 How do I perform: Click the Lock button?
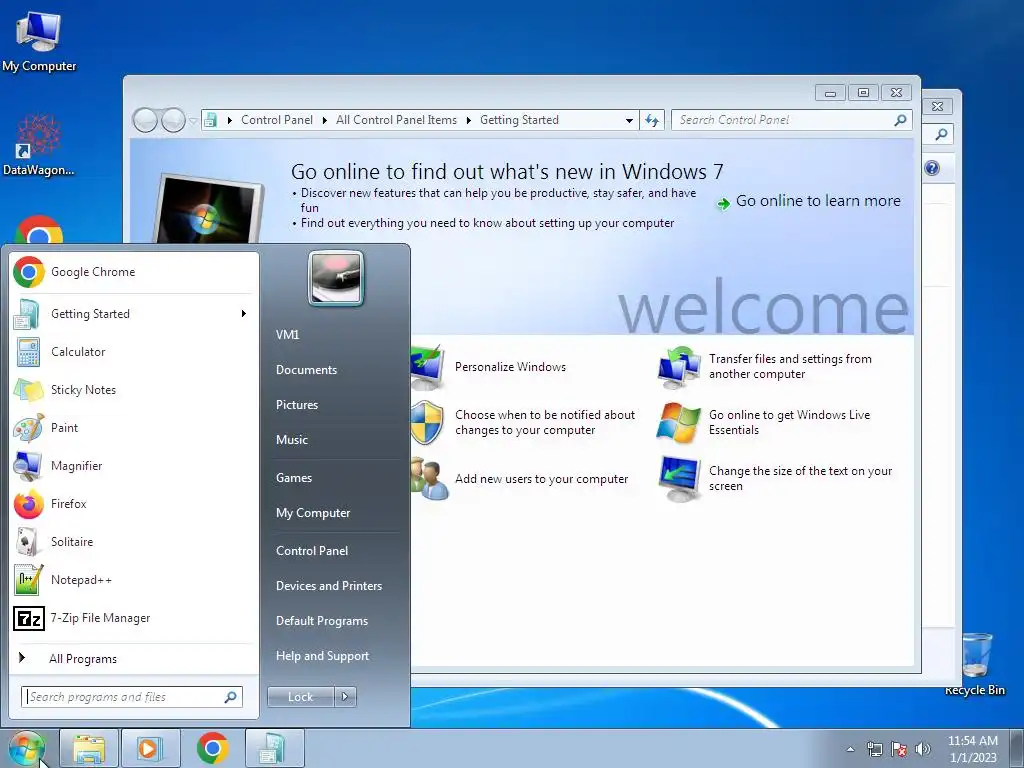tap(300, 697)
